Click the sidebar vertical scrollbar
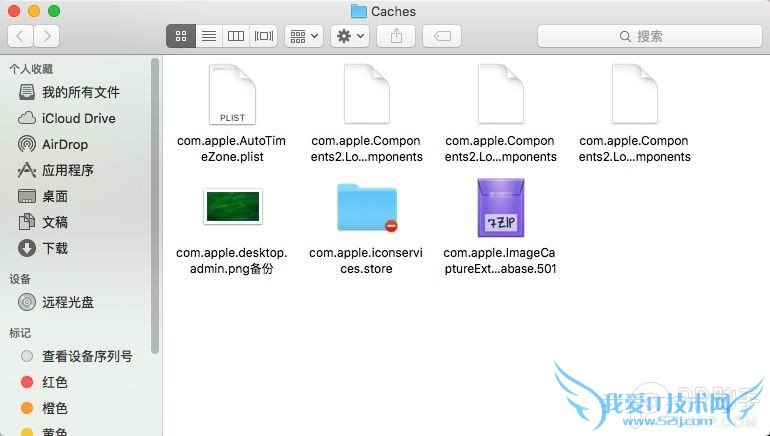 [x=155, y=206]
